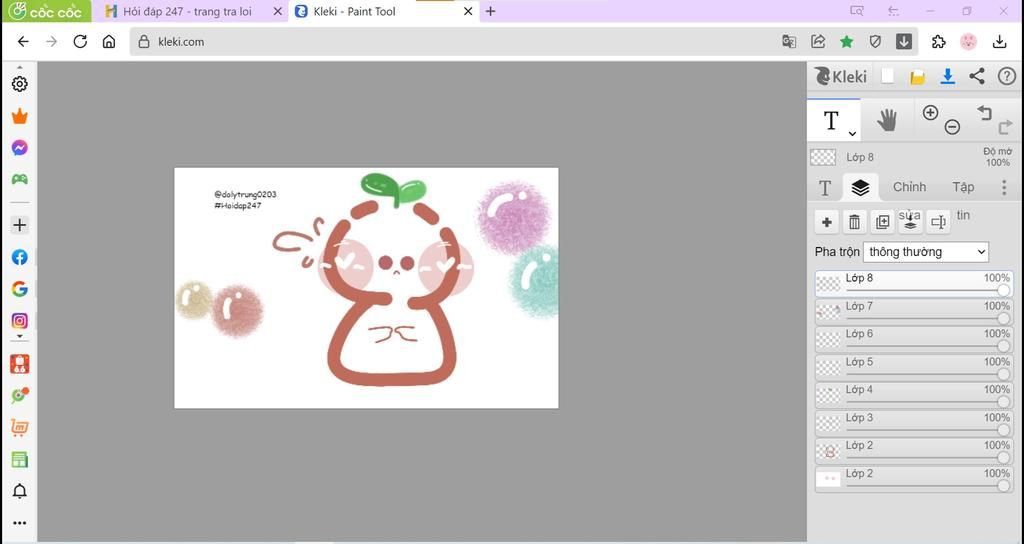Open the yellow folder import icon
1024x544 pixels.
(918, 77)
